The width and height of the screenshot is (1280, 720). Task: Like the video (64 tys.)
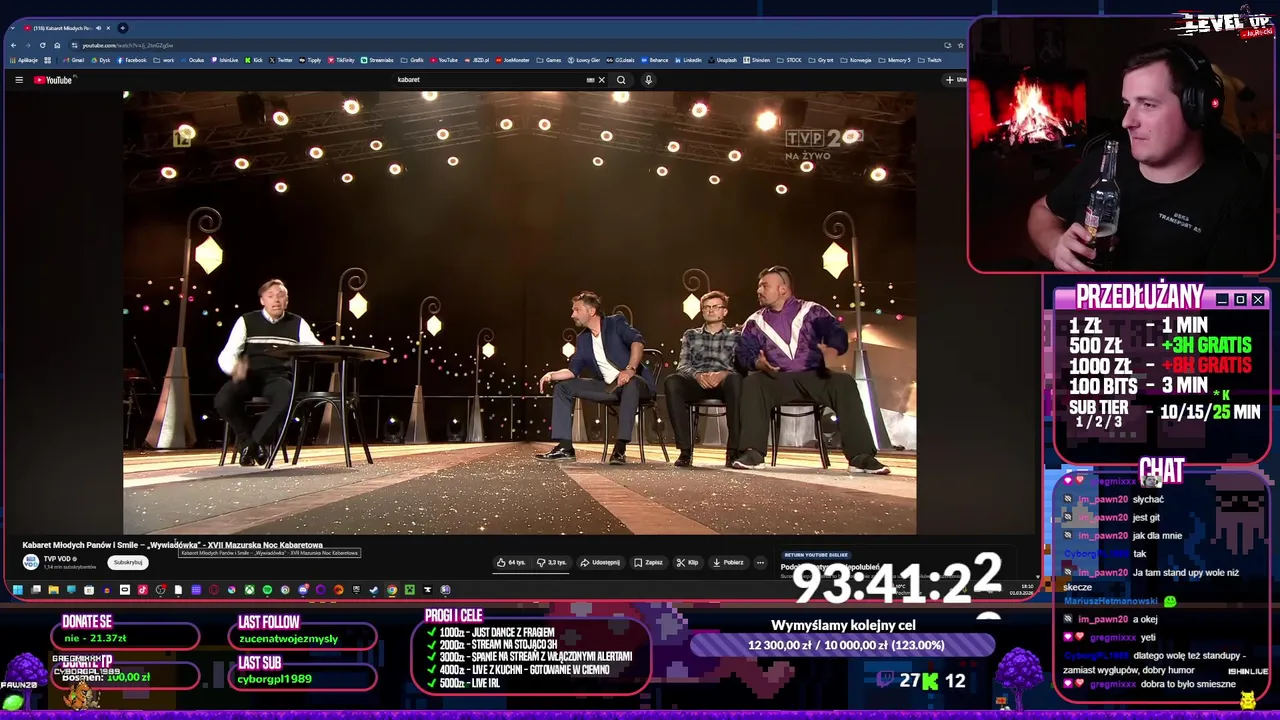pos(512,562)
